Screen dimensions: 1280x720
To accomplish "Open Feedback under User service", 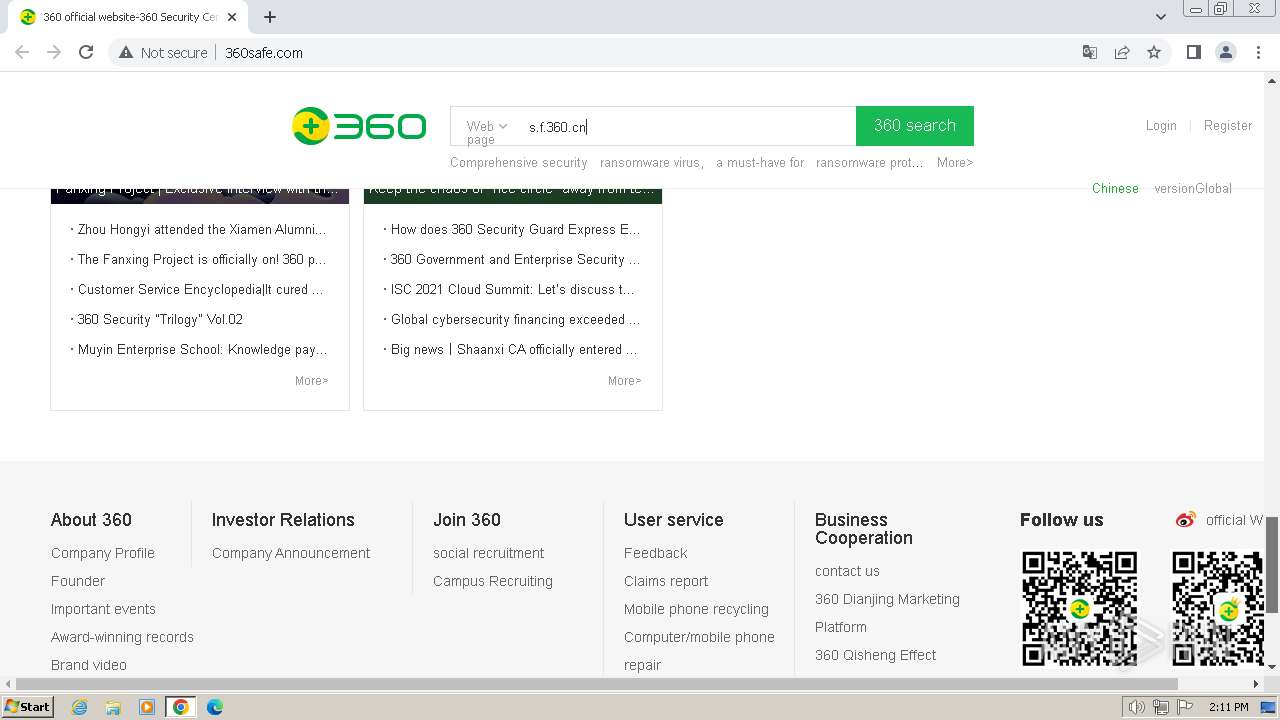I will click(655, 553).
